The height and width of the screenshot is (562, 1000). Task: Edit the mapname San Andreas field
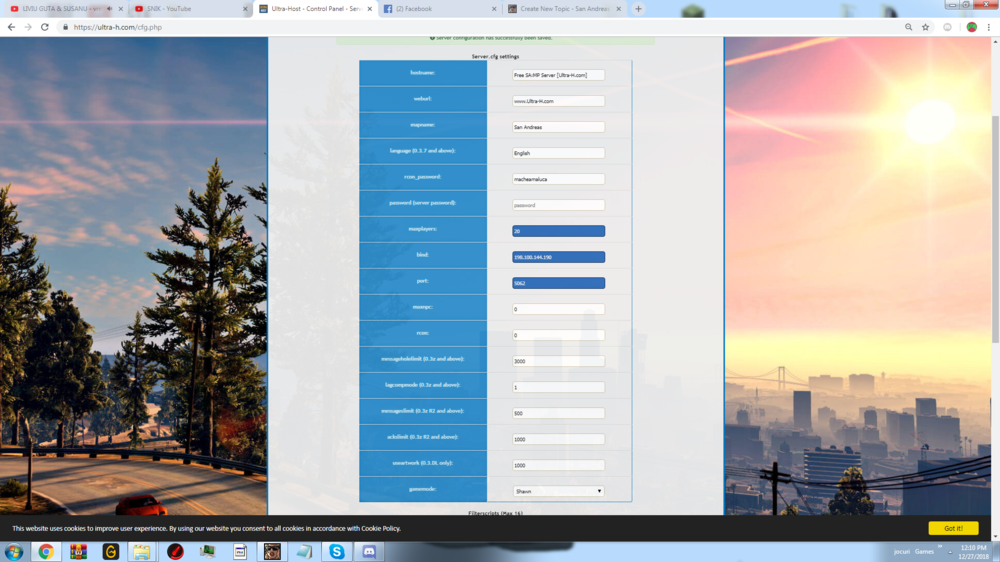(x=558, y=127)
